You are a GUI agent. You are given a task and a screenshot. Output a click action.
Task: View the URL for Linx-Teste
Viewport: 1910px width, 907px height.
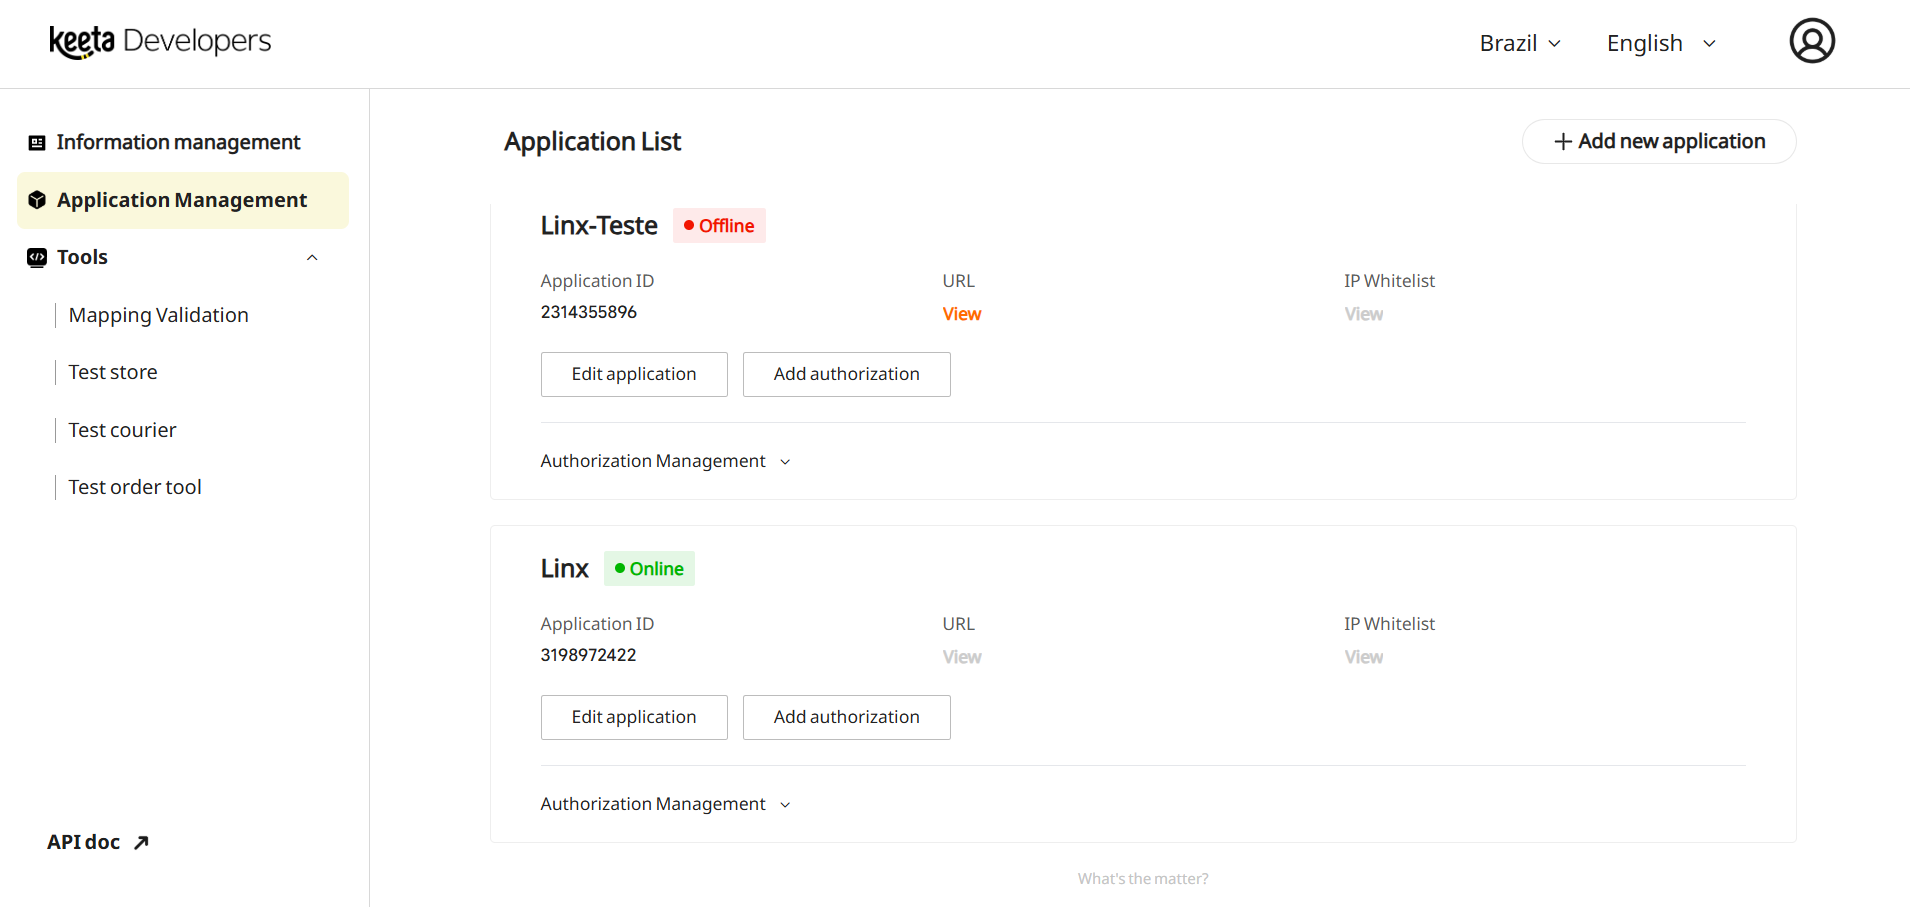coord(961,314)
